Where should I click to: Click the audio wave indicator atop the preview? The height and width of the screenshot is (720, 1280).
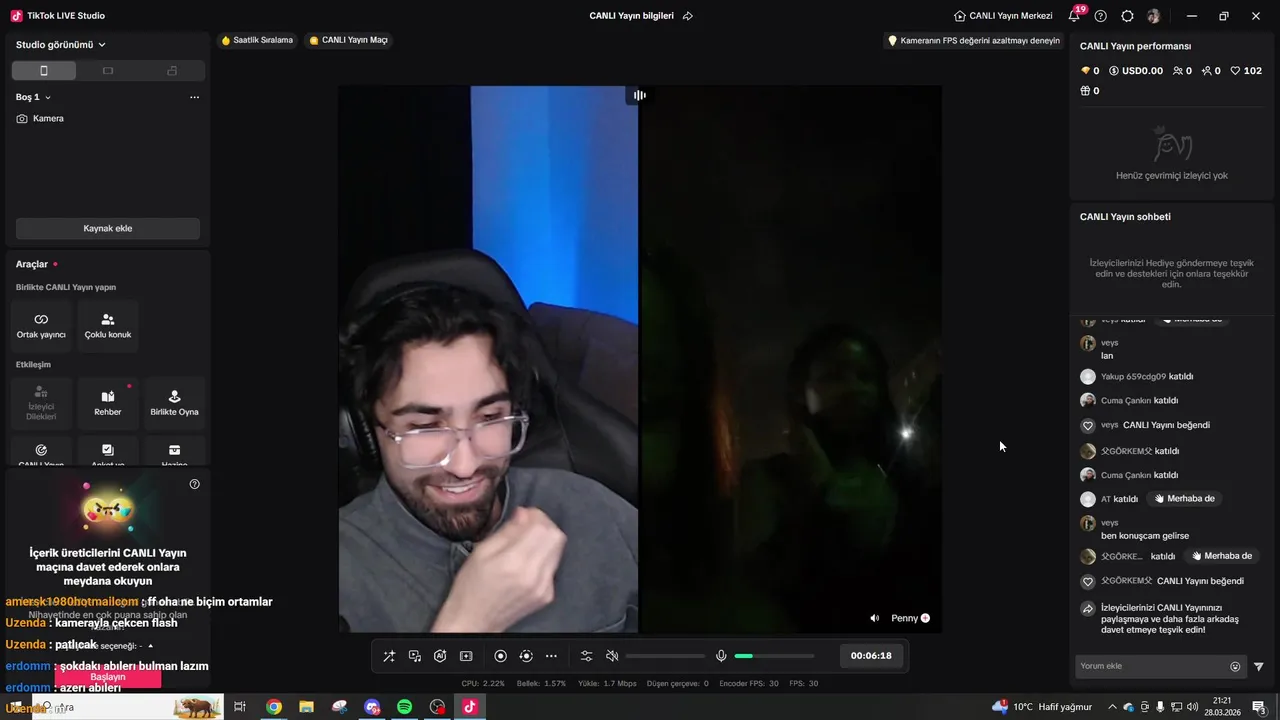tap(640, 95)
